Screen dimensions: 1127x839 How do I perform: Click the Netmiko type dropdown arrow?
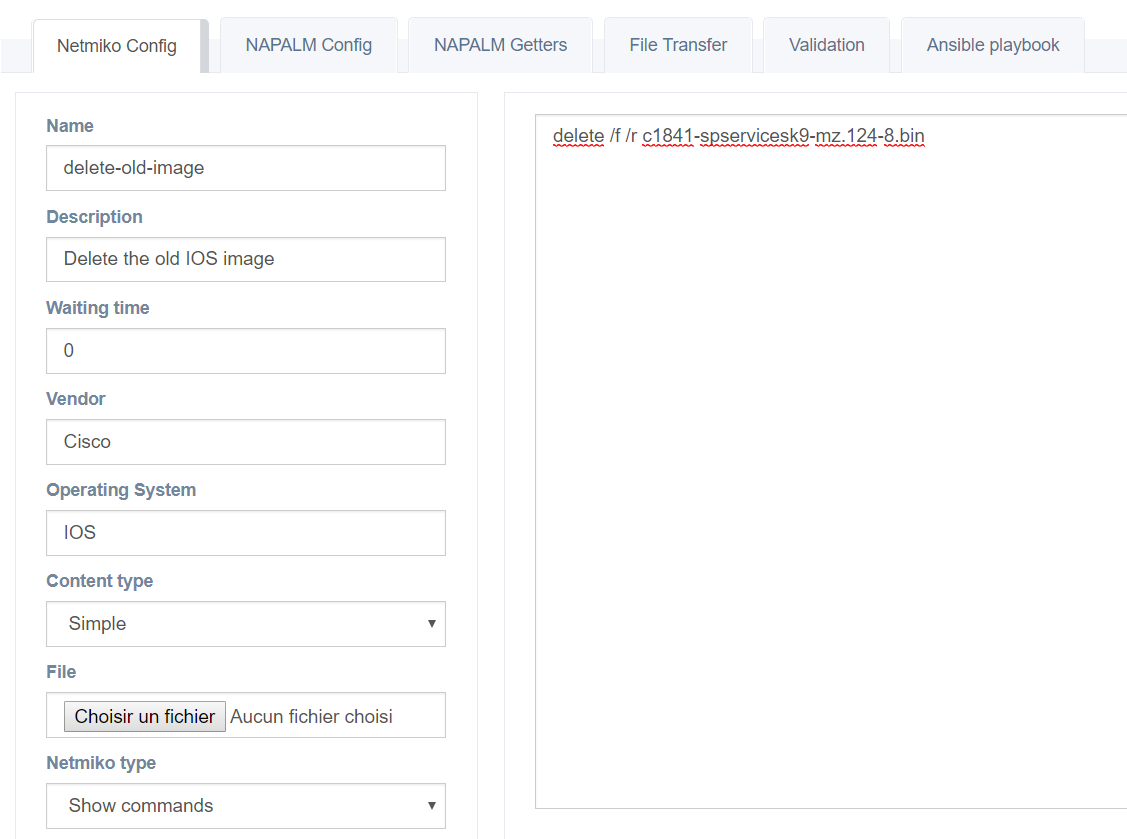click(431, 806)
